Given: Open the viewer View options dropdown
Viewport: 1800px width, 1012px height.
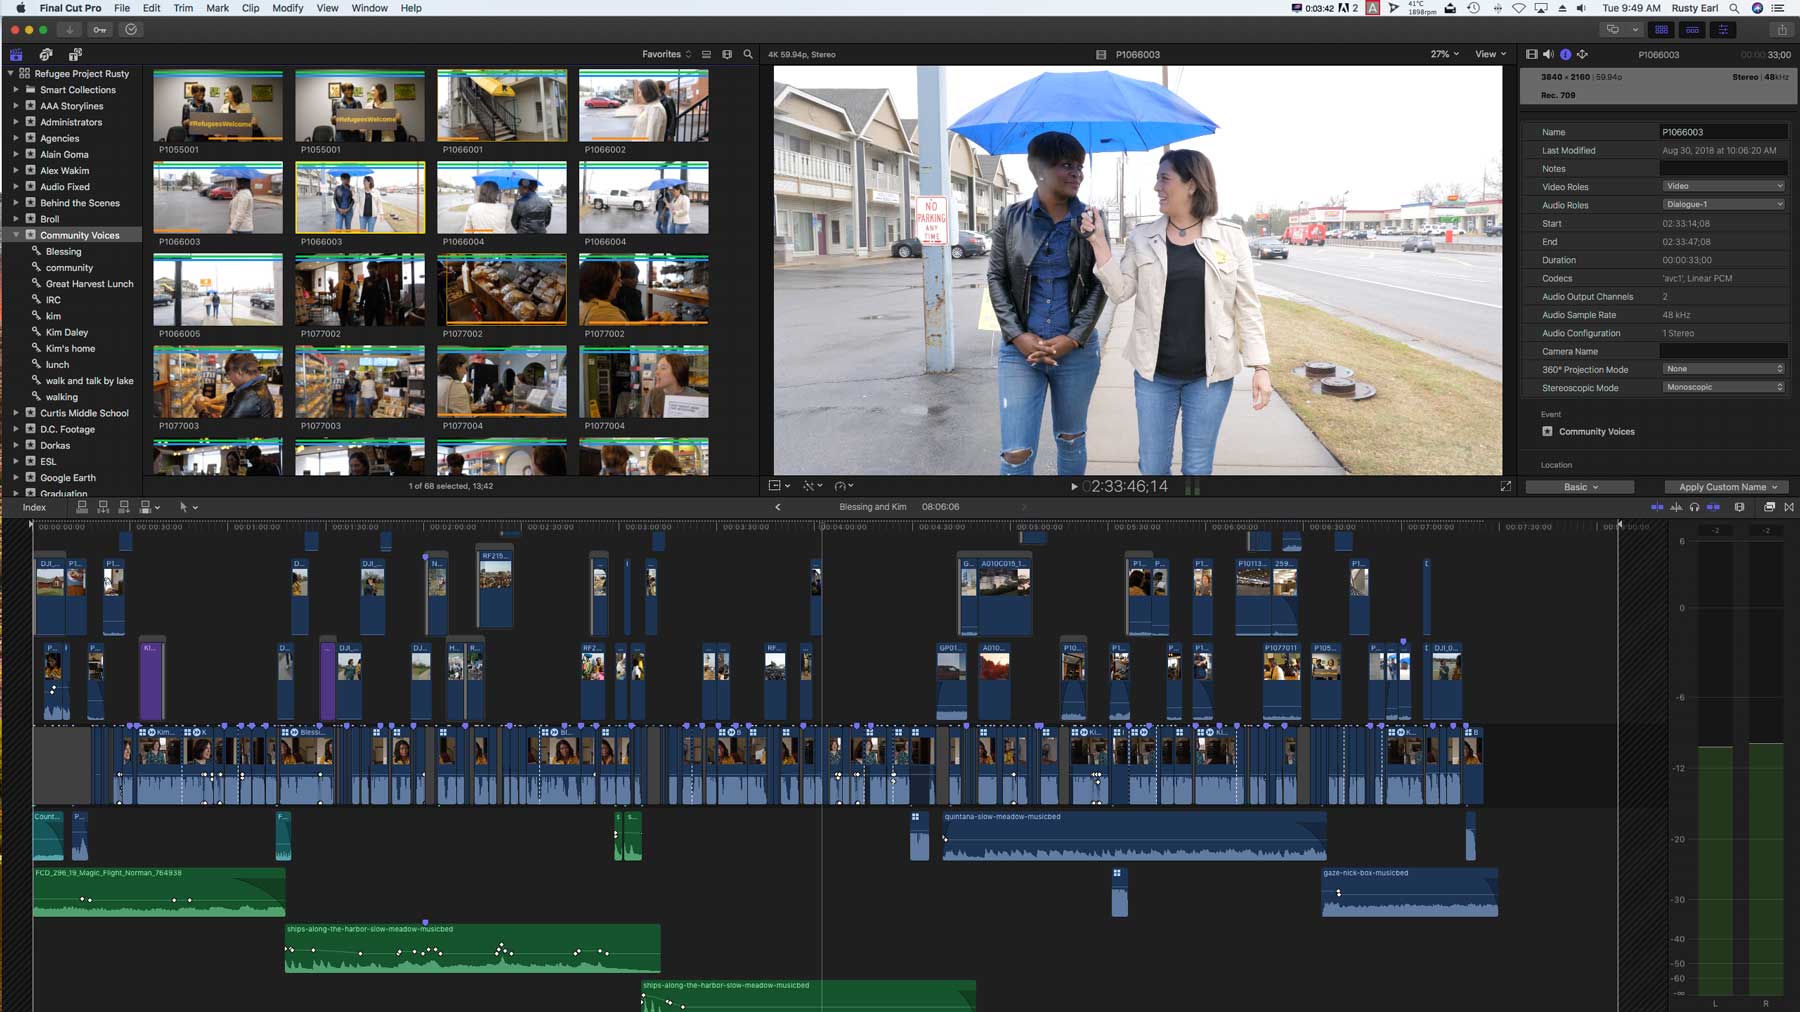Looking at the screenshot, I should click(x=1490, y=55).
